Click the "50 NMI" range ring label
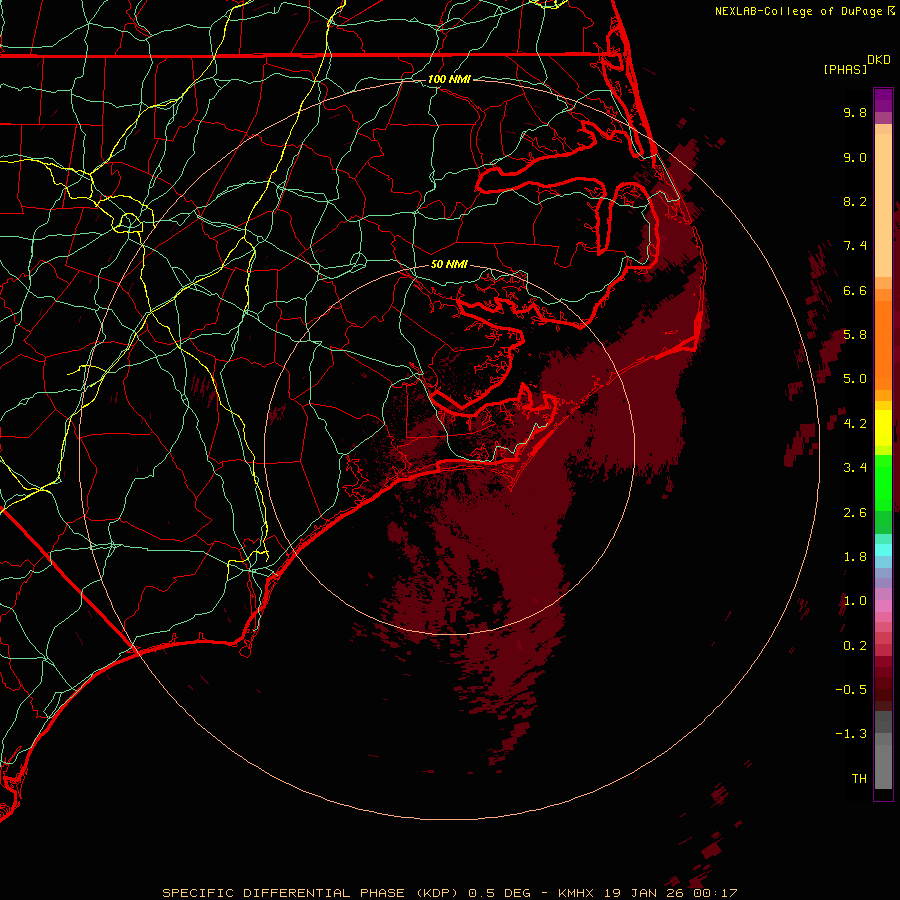 pos(449,264)
